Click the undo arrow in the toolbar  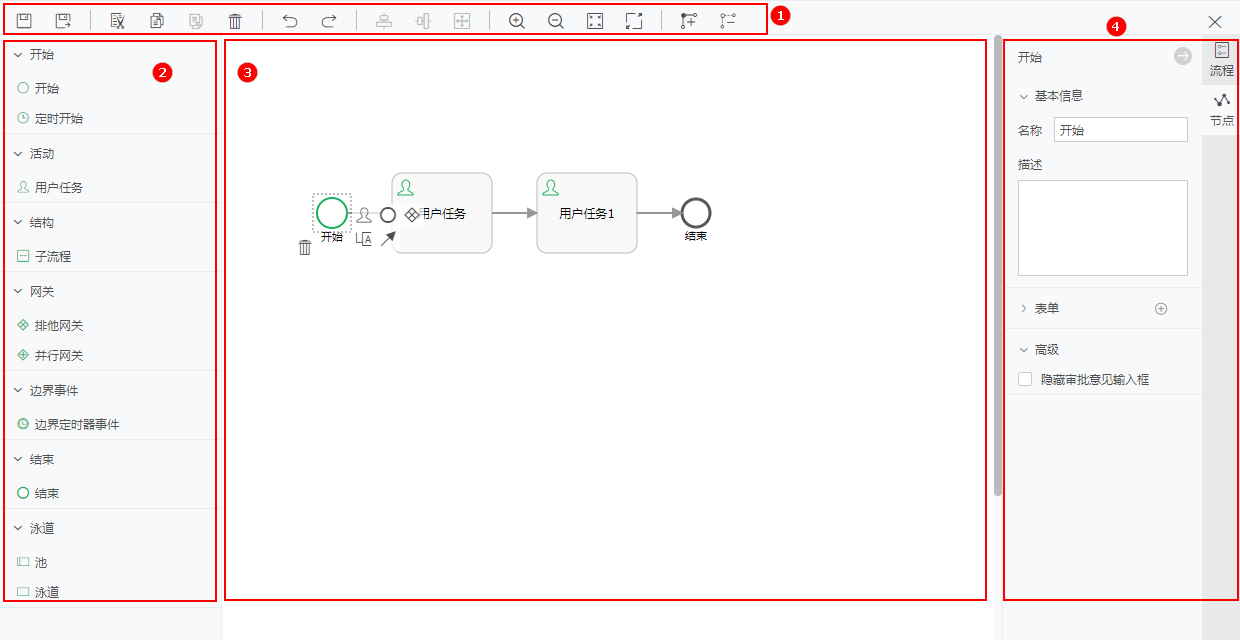(290, 21)
